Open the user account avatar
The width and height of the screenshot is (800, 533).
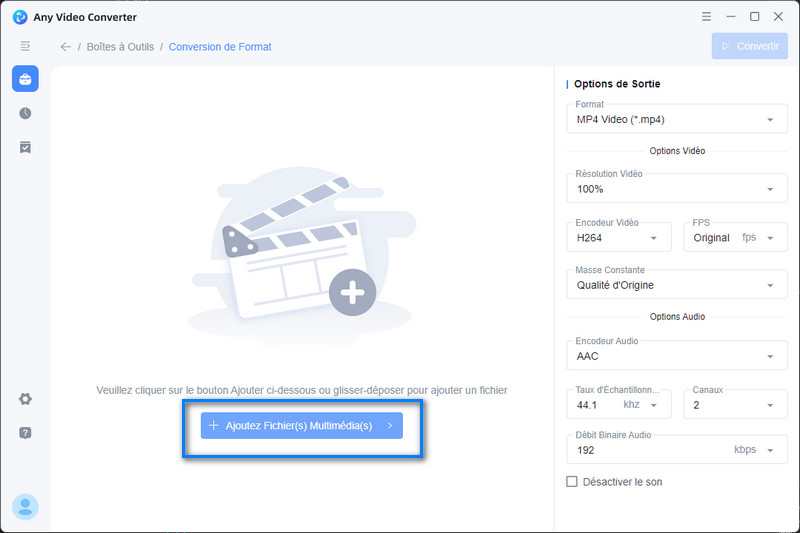tap(25, 507)
